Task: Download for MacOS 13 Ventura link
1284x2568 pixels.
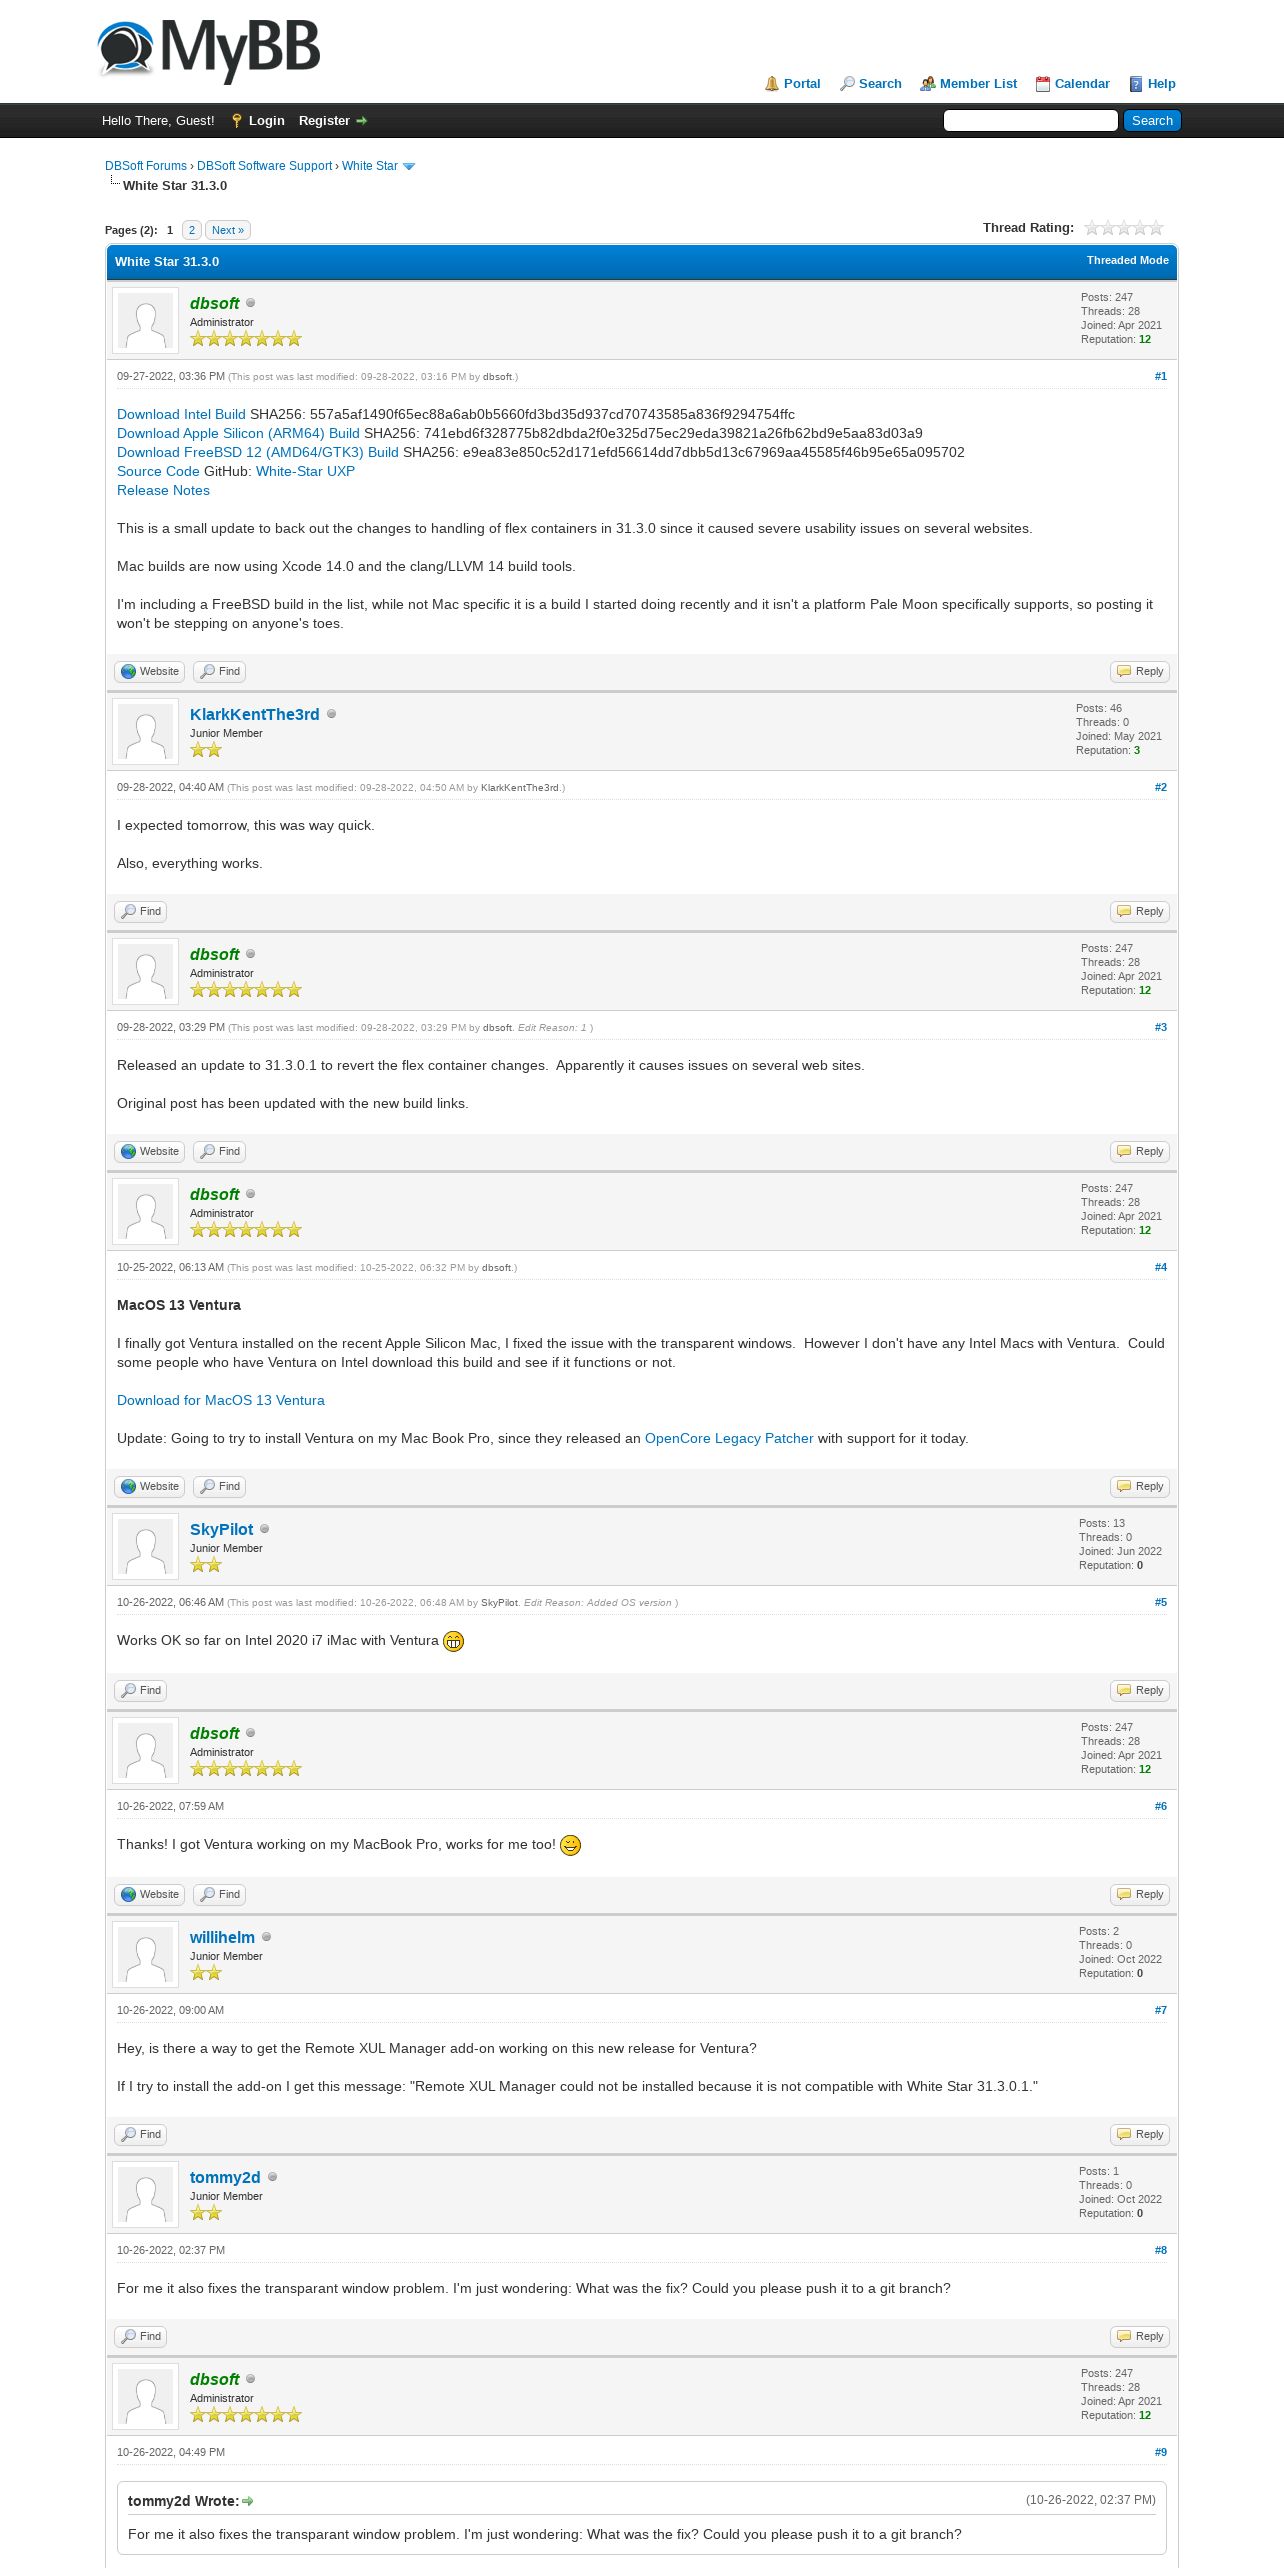Action: (x=221, y=1400)
